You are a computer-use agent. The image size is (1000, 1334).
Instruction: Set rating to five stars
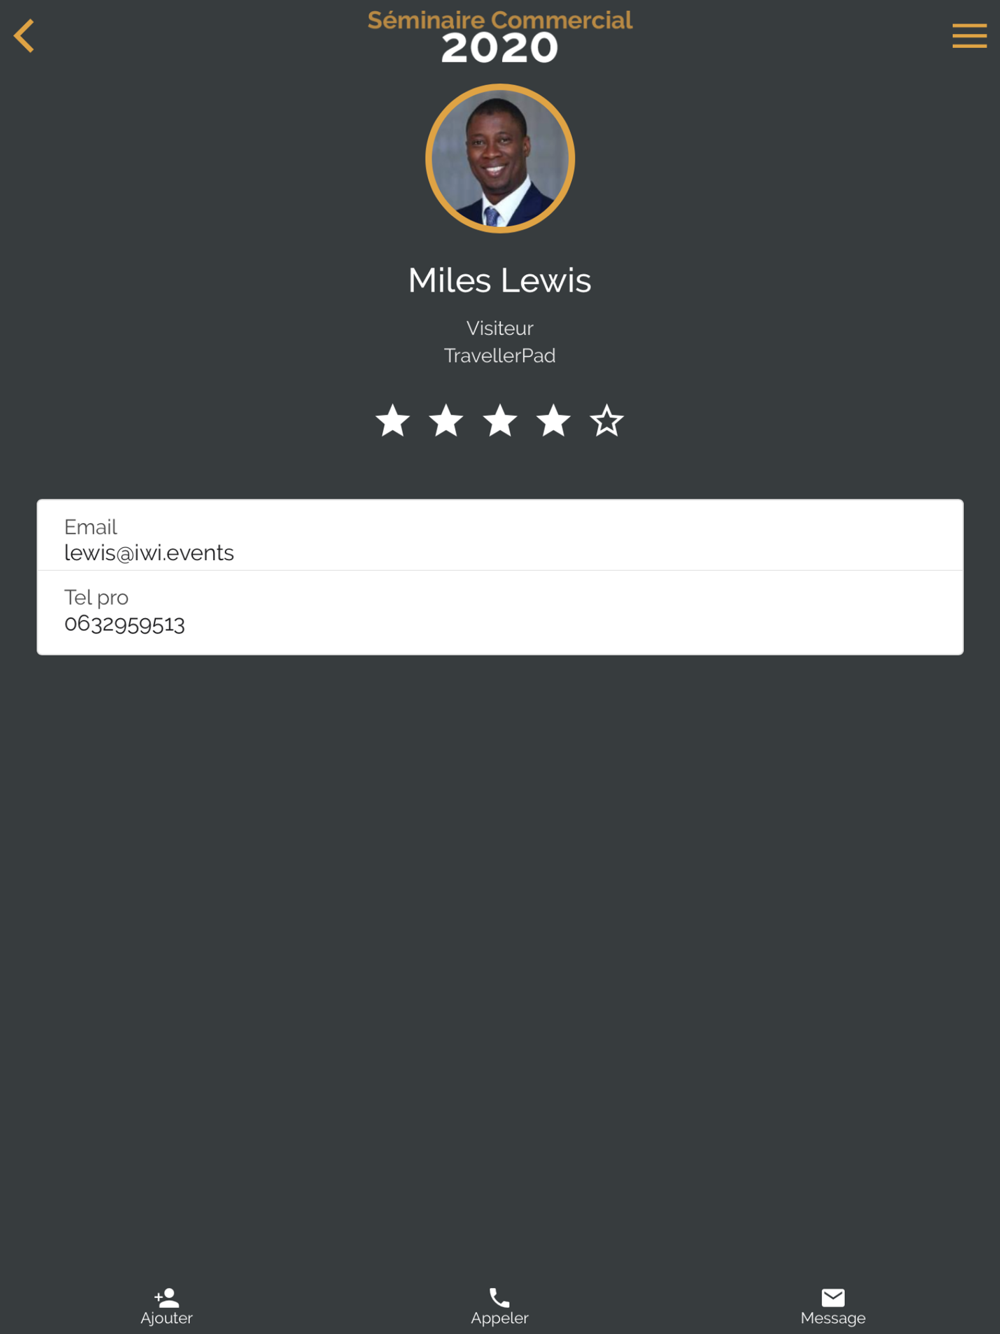(x=607, y=421)
